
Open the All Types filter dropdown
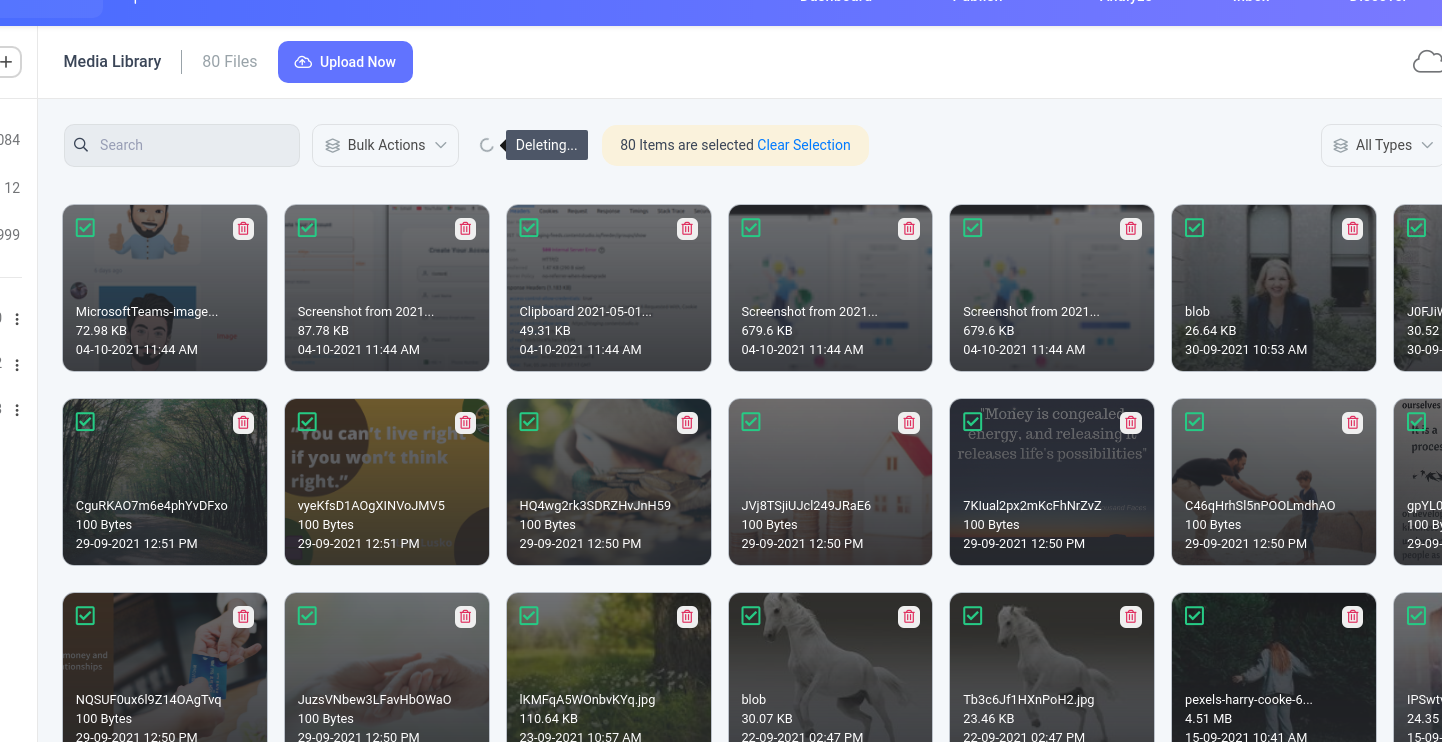point(1383,145)
